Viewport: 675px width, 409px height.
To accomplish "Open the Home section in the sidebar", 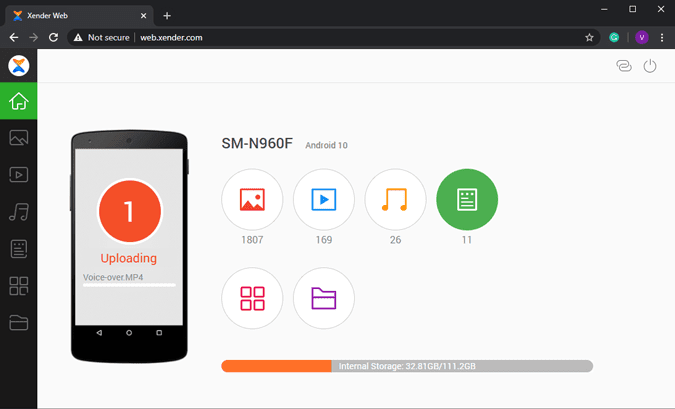I will point(19,101).
